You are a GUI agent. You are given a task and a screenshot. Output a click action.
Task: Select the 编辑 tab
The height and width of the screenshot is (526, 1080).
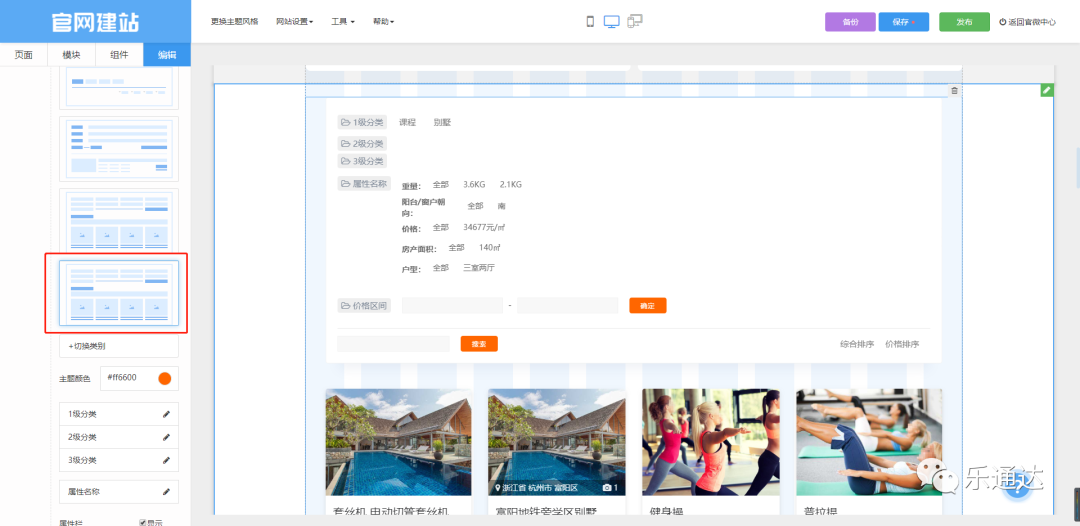tap(167, 55)
